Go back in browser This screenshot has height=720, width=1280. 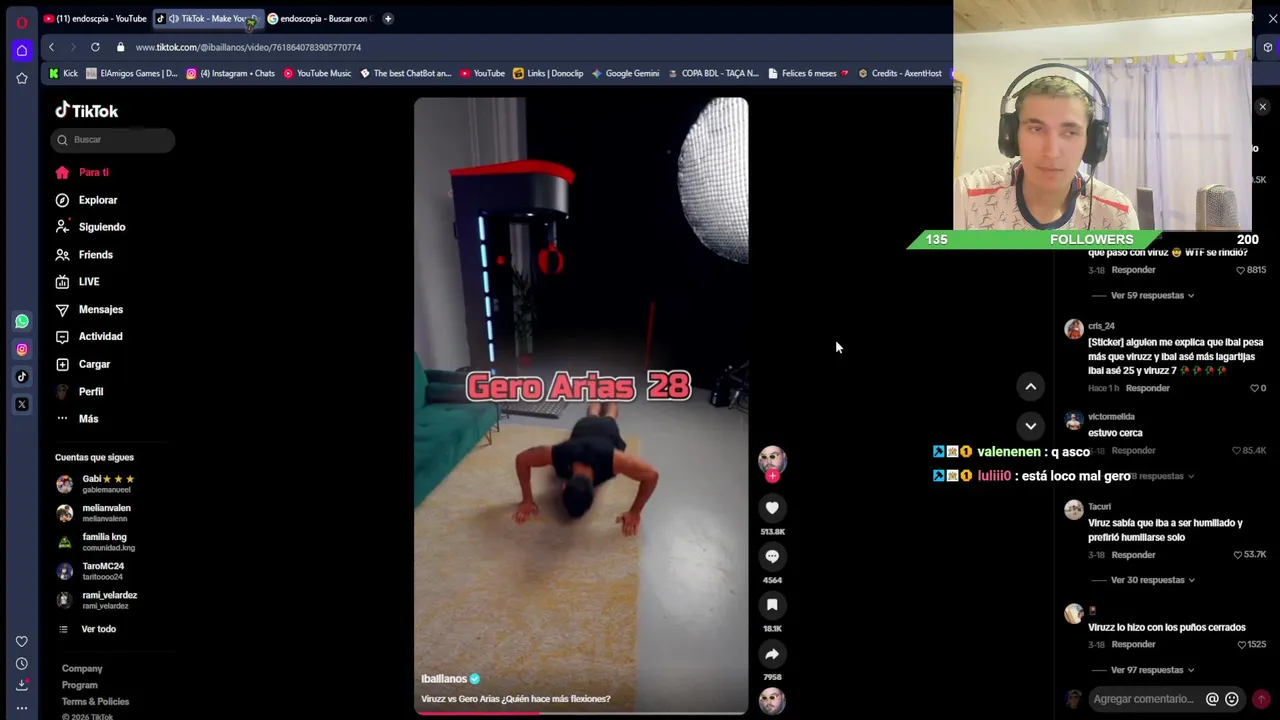click(x=52, y=47)
